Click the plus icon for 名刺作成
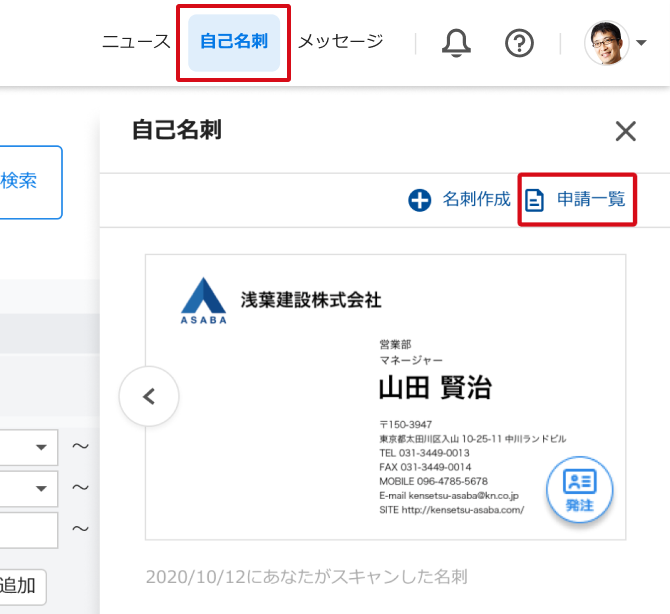Viewport: 670px width, 614px height. pyautogui.click(x=420, y=200)
